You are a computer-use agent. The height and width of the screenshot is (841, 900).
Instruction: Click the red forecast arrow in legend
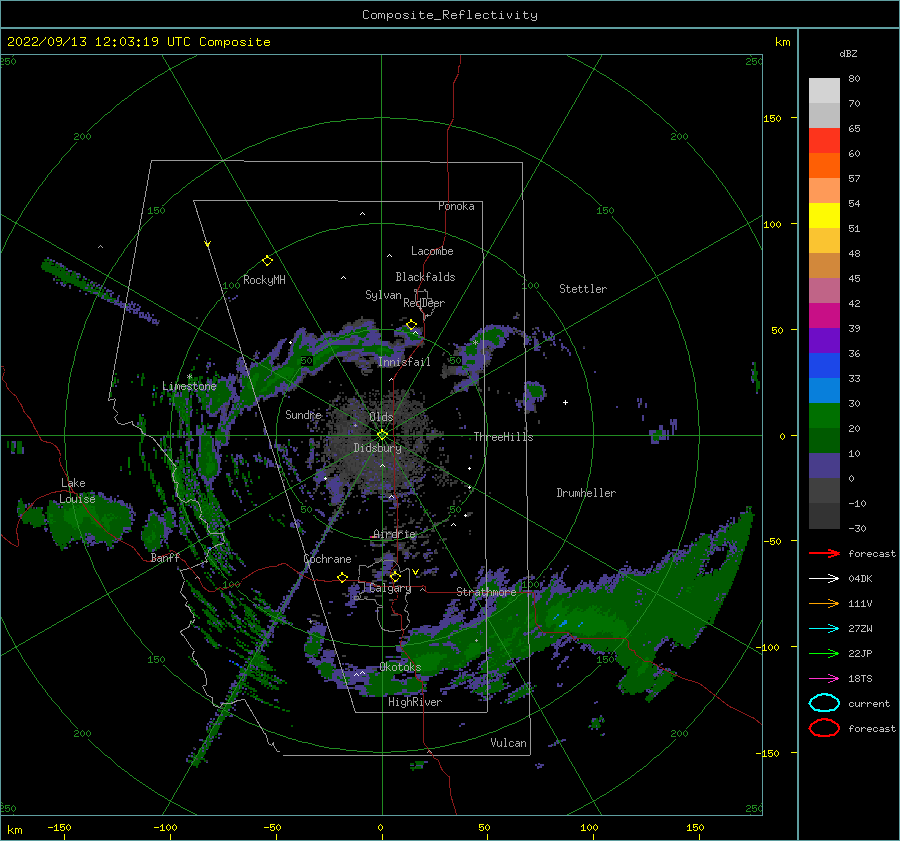(824, 553)
